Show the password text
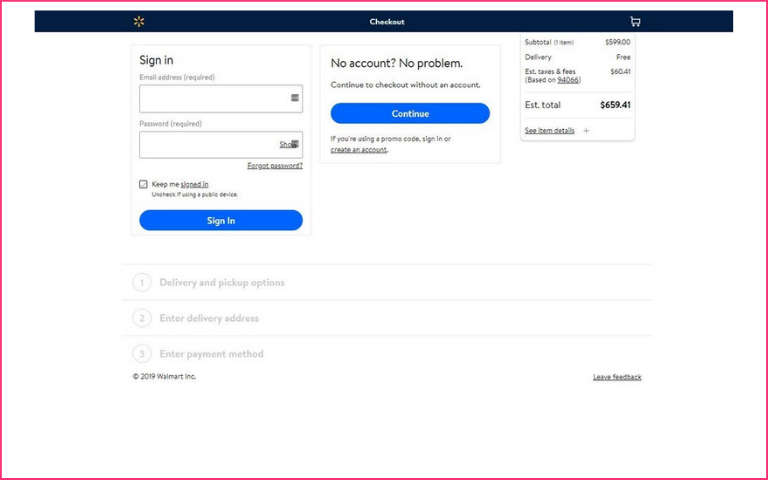Viewport: 768px width, 480px height. pos(288,144)
